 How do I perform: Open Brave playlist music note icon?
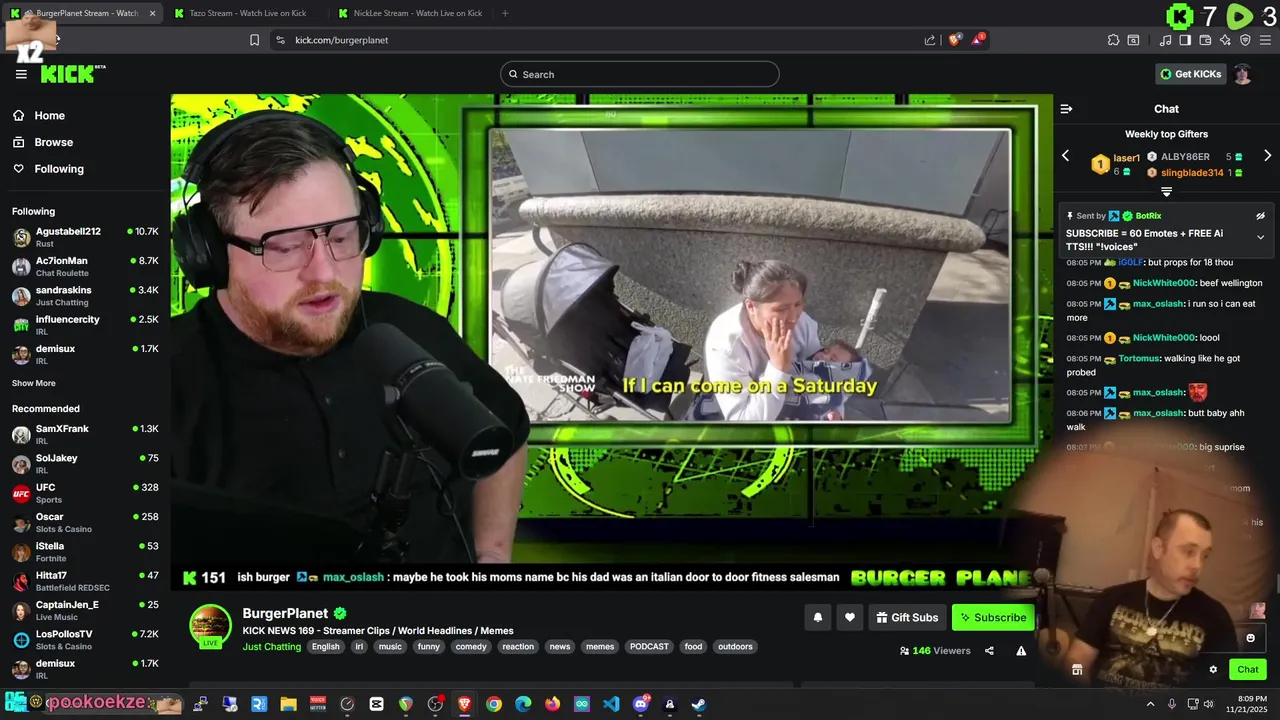point(1165,40)
